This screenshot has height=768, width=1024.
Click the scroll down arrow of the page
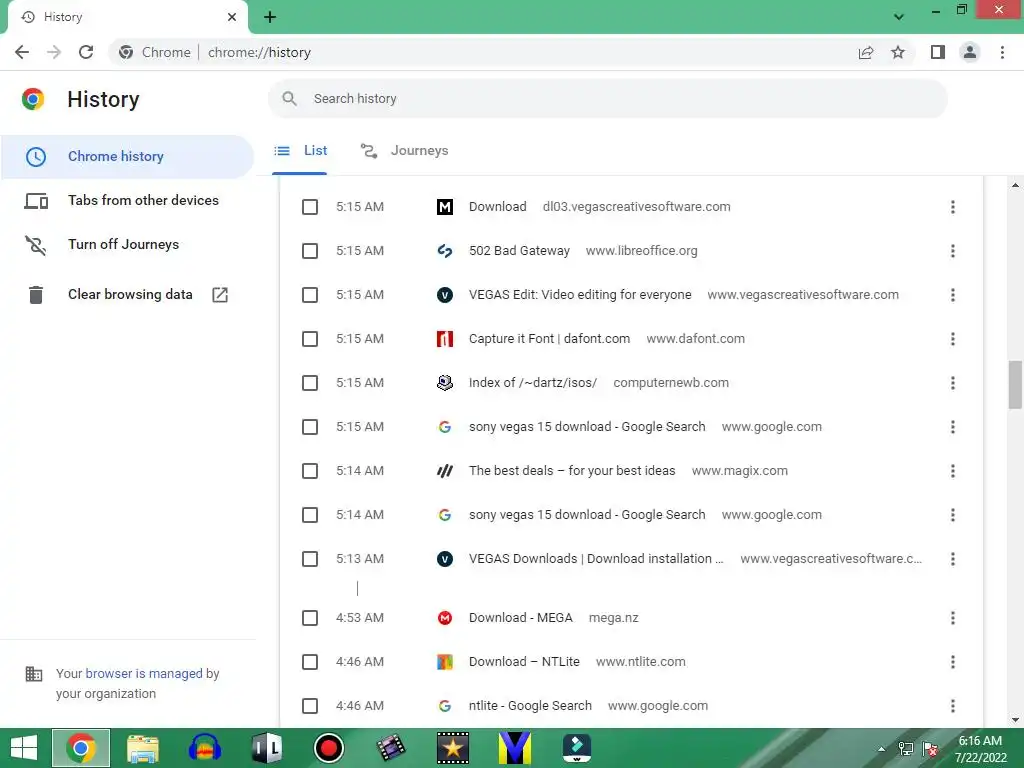(x=1015, y=720)
